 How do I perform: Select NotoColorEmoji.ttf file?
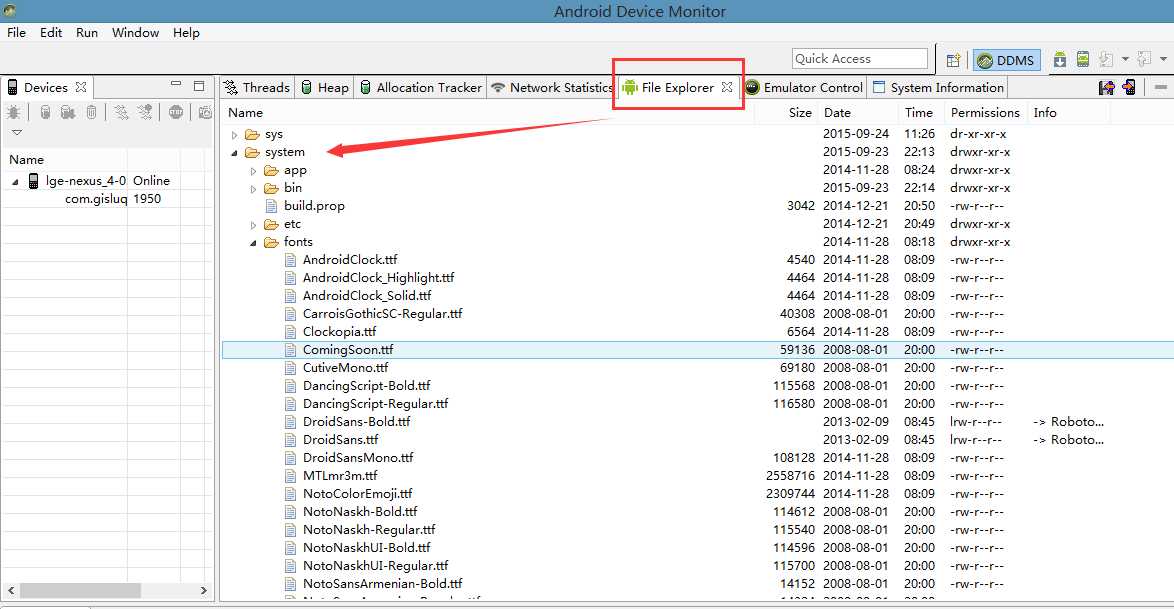(x=357, y=494)
